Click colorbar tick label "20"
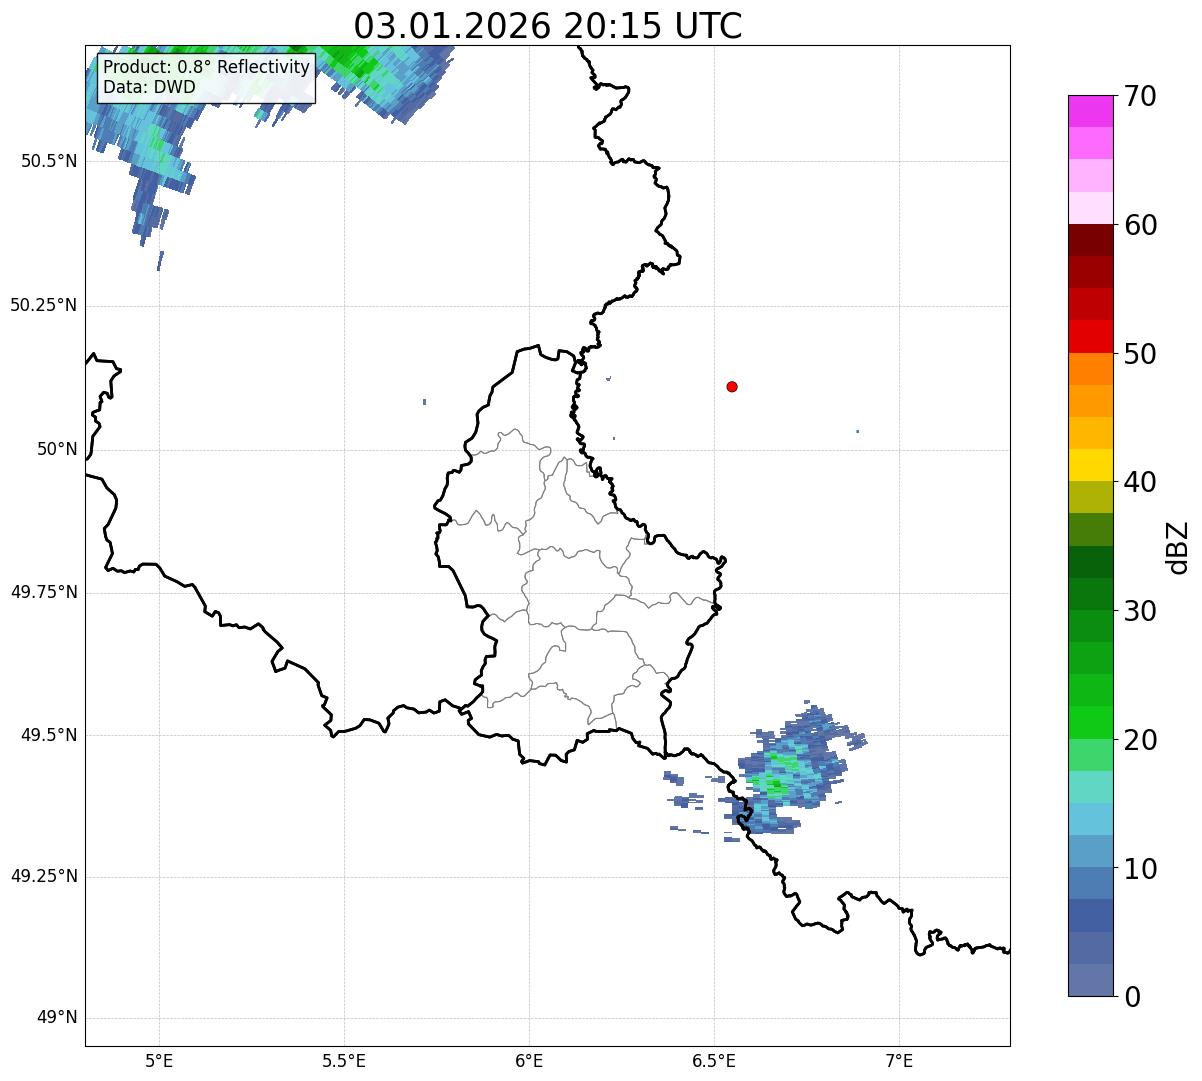Image resolution: width=1202 pixels, height=1081 pixels. (1140, 740)
